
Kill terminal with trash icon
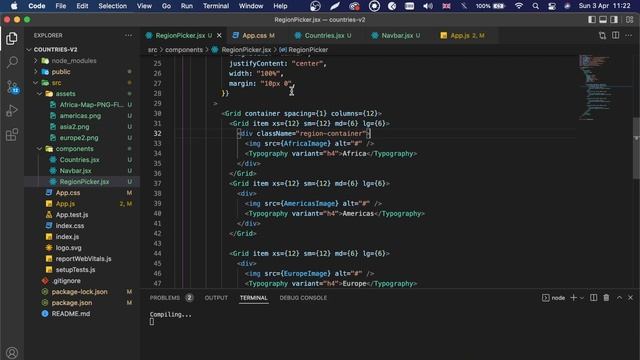(x=606, y=298)
